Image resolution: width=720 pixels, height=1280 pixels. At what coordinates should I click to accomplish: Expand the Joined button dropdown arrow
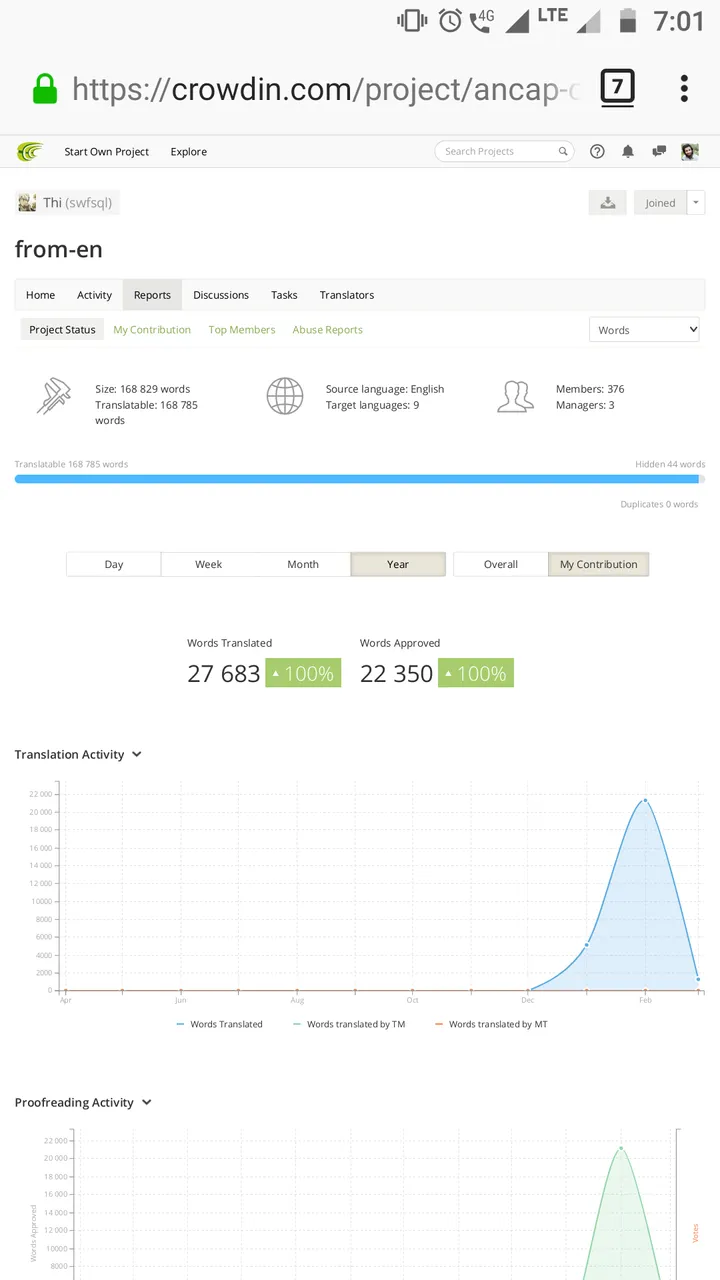tap(696, 203)
